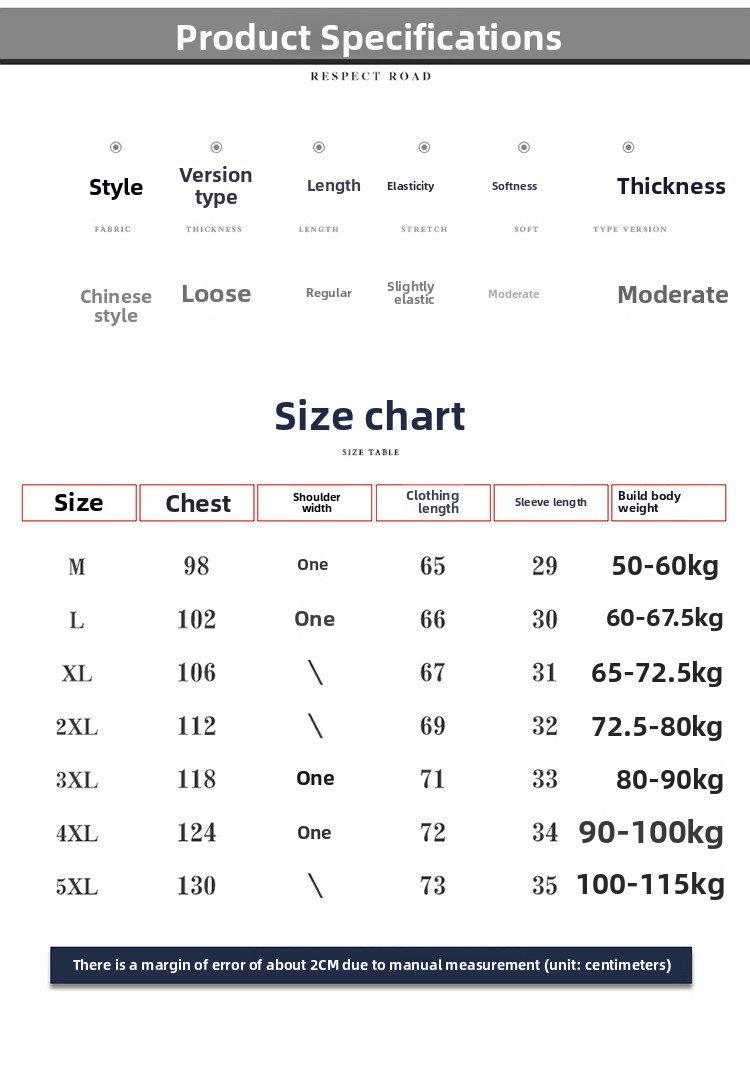
Task: Click the Chest column header
Action: [197, 503]
